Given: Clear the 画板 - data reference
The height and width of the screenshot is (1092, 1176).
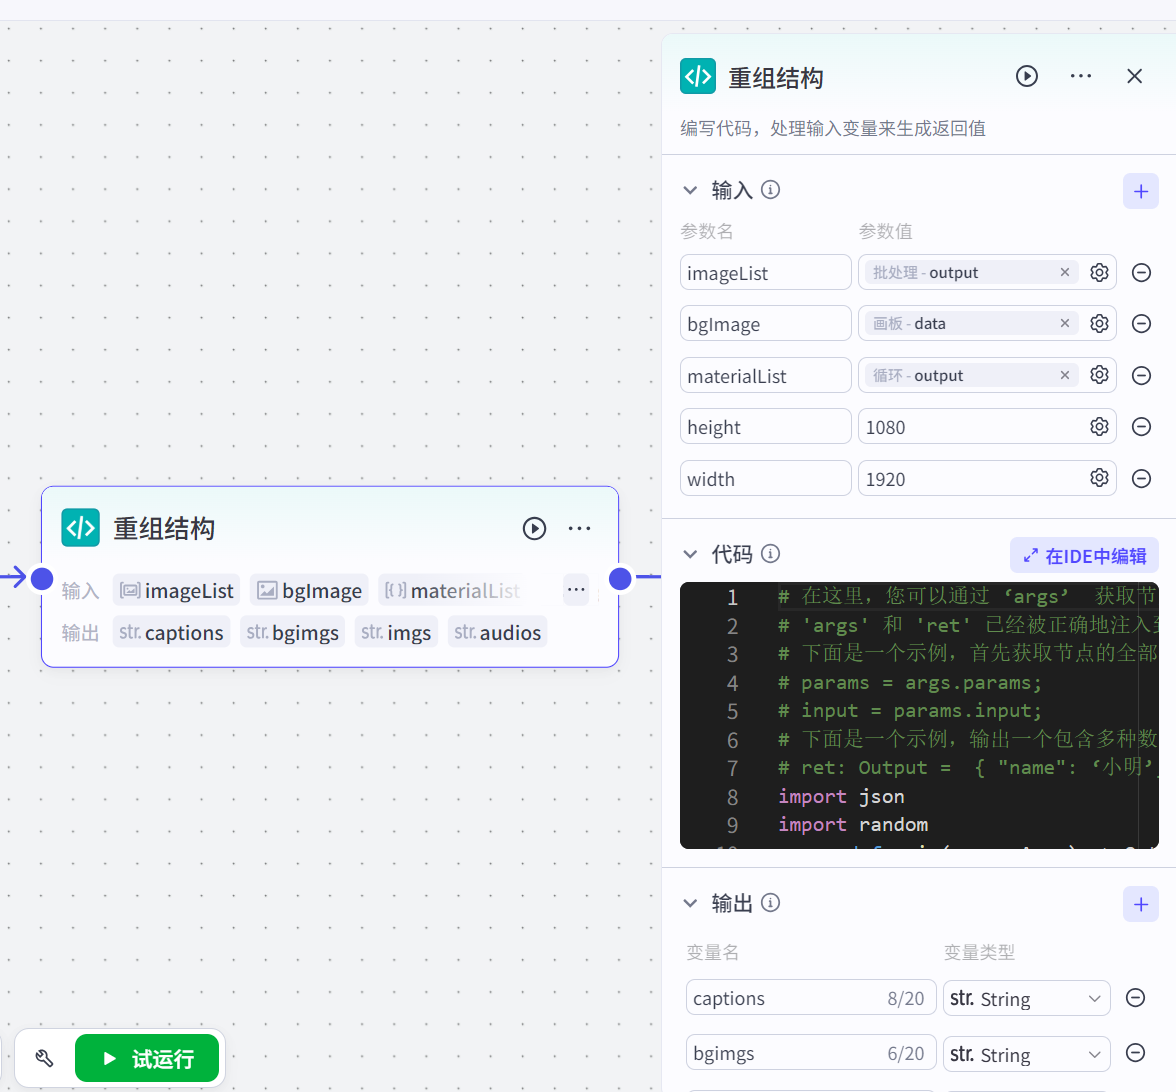Looking at the screenshot, I should tap(1064, 323).
